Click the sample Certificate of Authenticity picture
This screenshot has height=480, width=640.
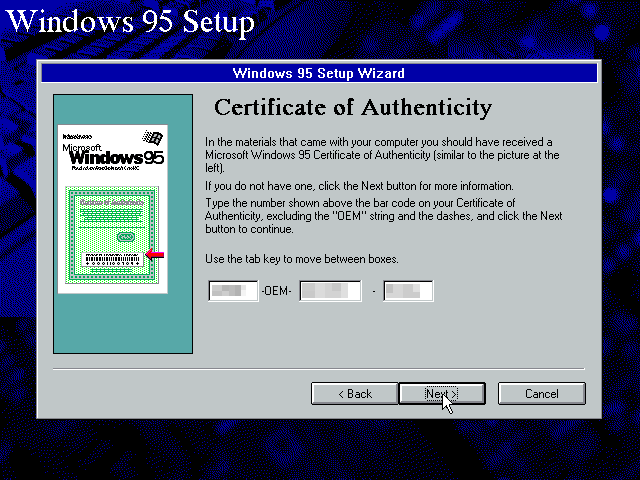112,208
